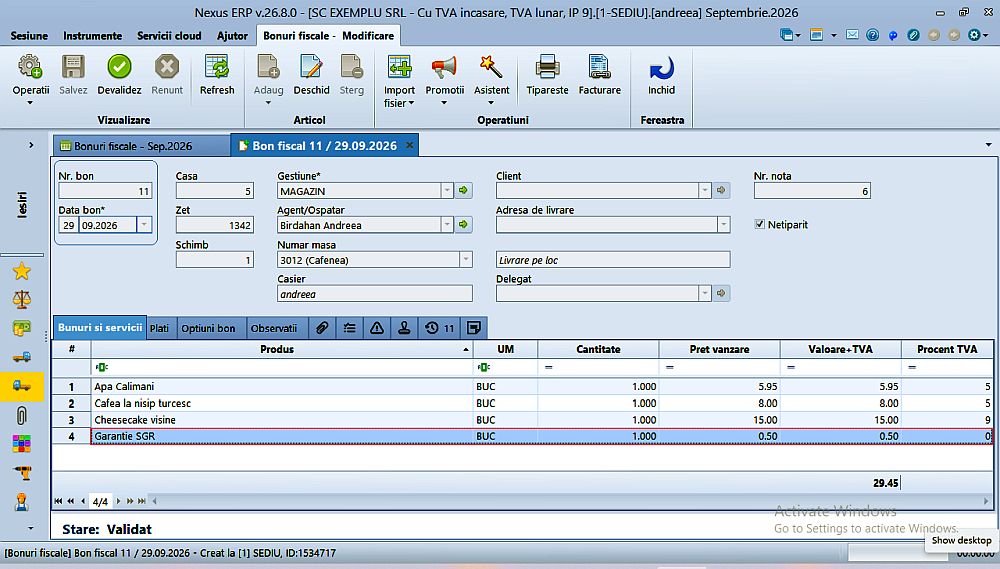1000x569 pixels.
Task: Click the Facturare invoice icon
Action: pyautogui.click(x=599, y=67)
